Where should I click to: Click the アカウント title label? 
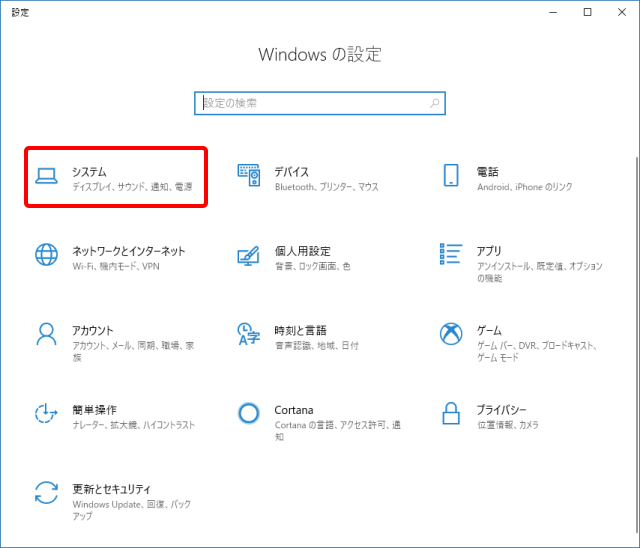coord(93,330)
